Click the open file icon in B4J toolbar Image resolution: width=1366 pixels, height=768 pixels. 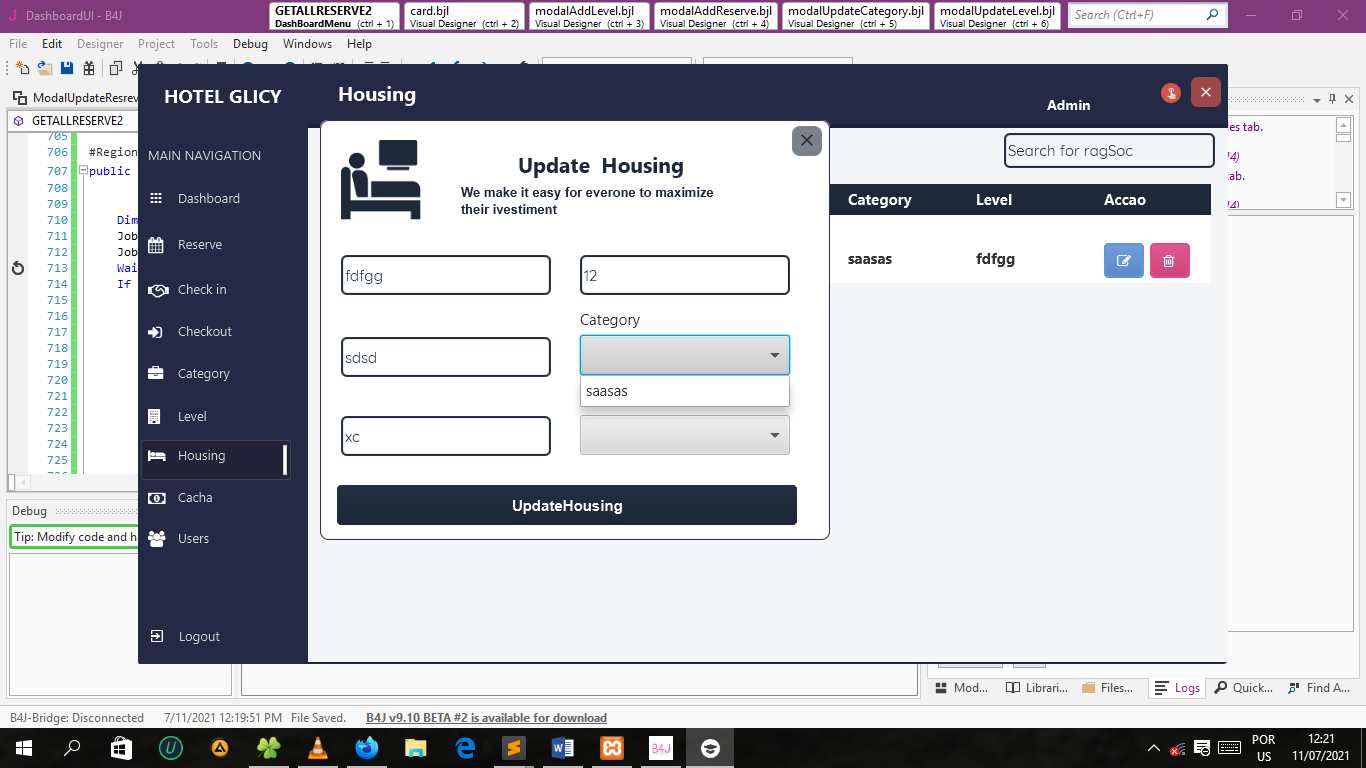pos(45,68)
